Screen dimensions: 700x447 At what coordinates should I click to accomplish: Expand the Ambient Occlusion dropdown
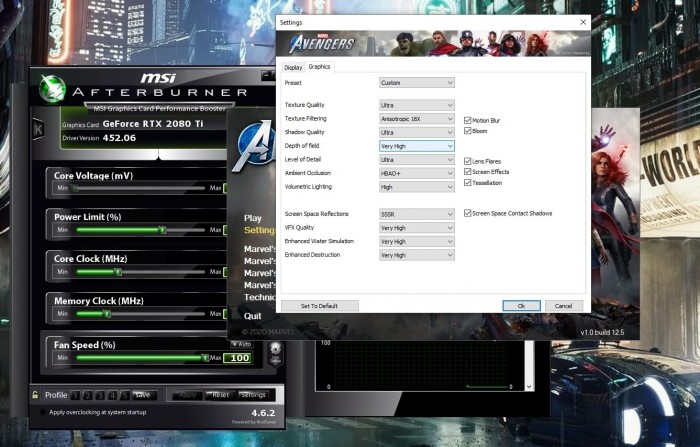coord(416,173)
